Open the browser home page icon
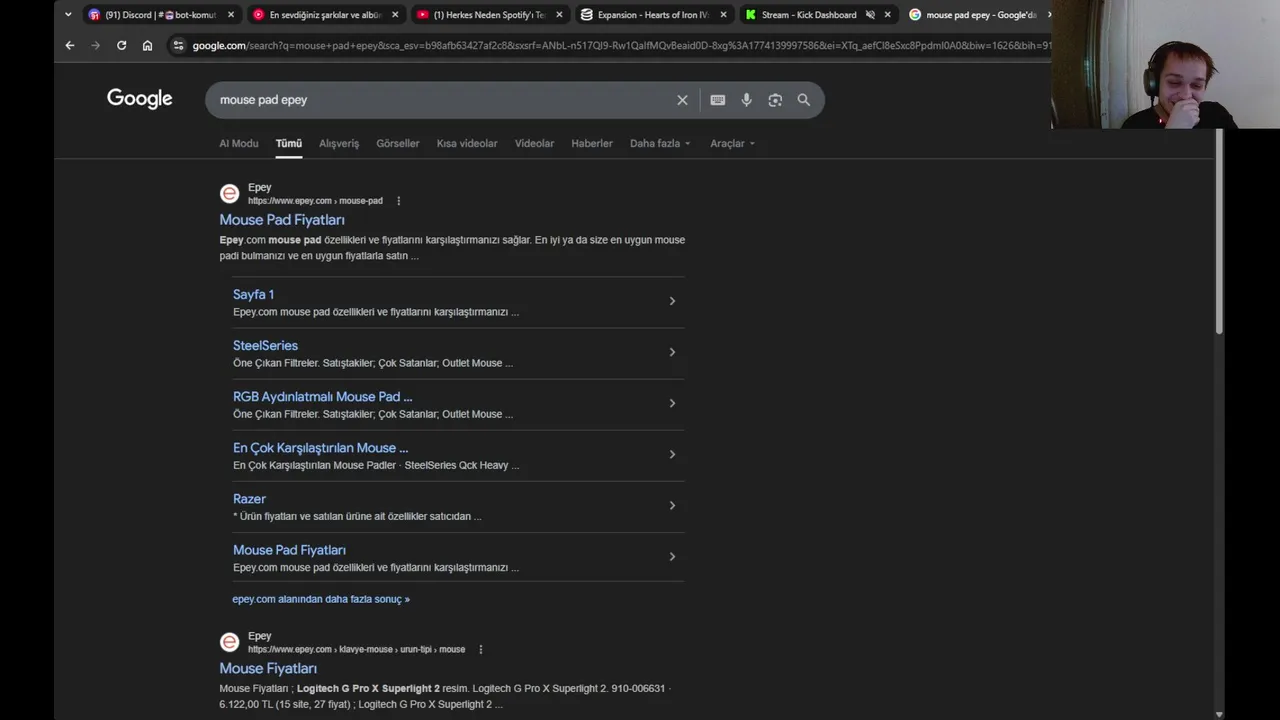 tap(147, 45)
